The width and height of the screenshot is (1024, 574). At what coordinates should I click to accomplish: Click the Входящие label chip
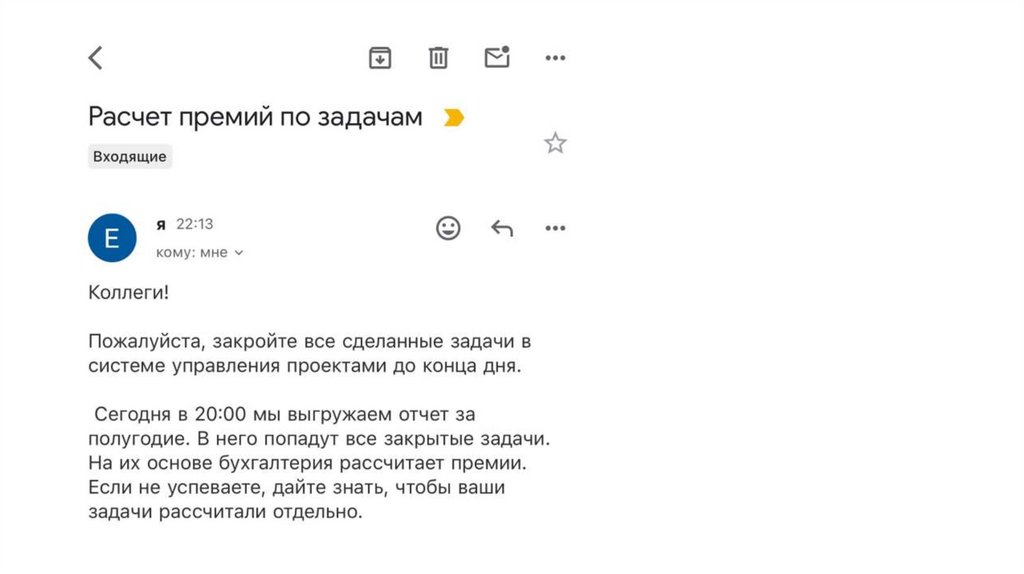point(130,156)
